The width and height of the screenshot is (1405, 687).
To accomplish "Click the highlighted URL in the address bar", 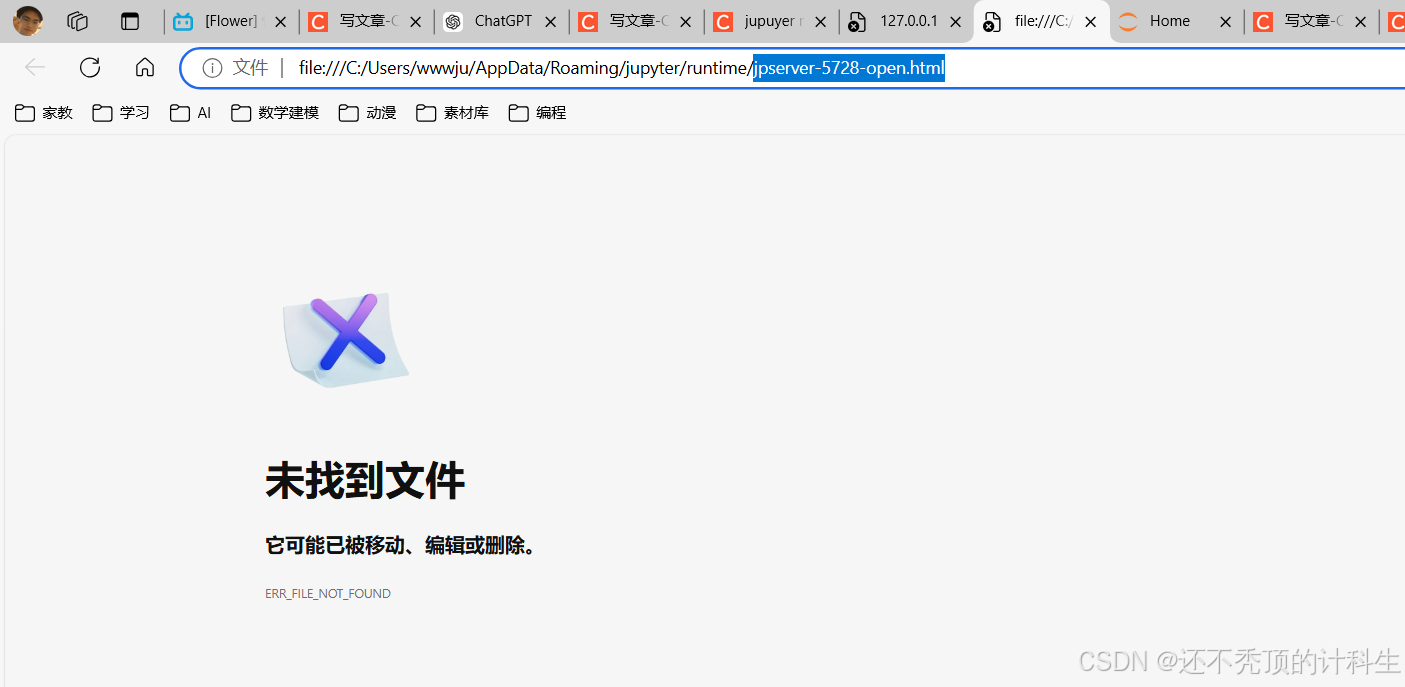I will (848, 68).
